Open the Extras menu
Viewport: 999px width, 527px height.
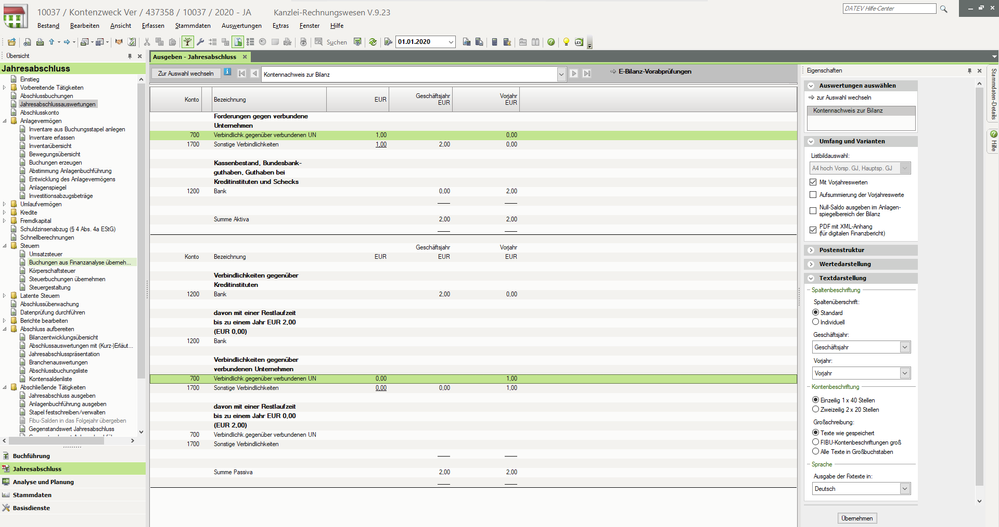coord(280,25)
